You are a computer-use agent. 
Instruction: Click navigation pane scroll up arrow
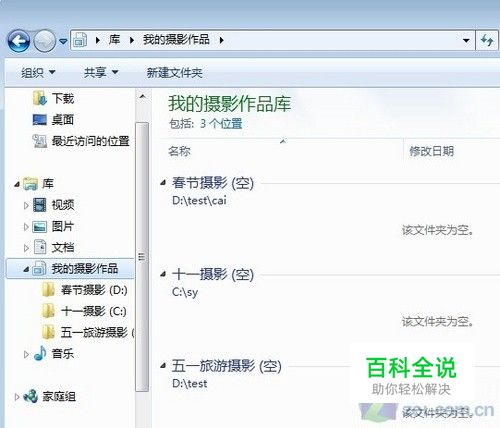[142, 97]
